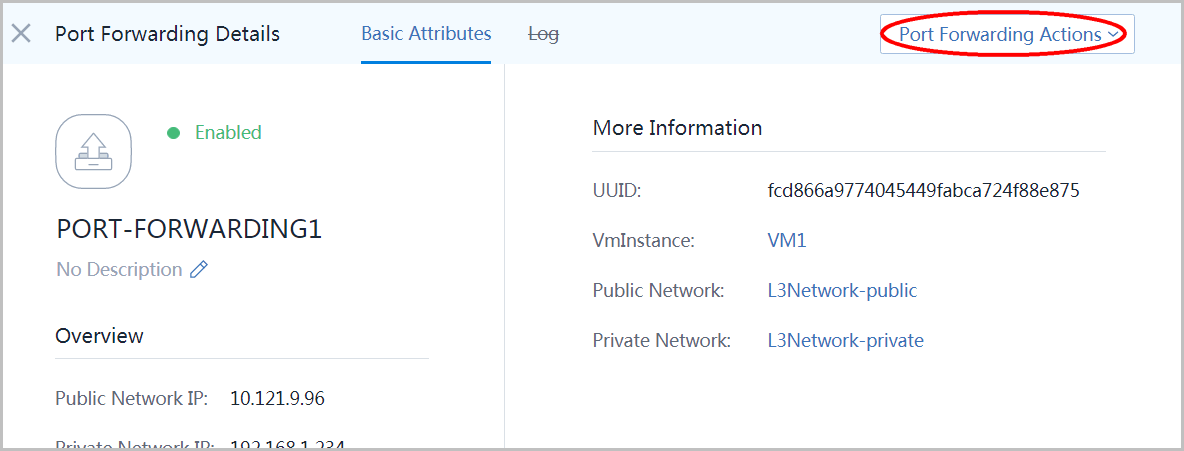Image resolution: width=1184 pixels, height=451 pixels.
Task: Click the No Description placeholder text
Action: tap(119, 270)
